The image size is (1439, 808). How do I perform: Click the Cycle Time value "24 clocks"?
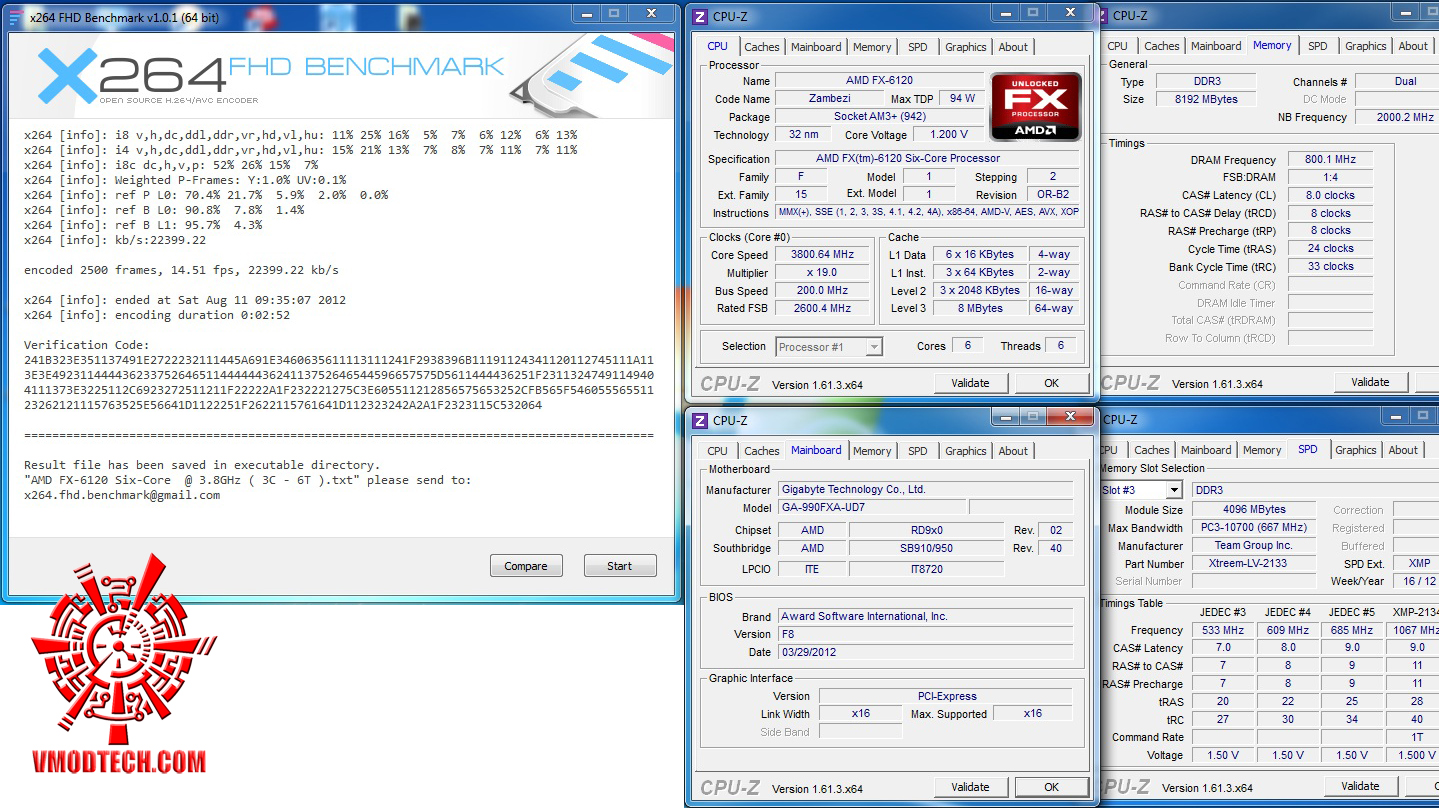1330,249
